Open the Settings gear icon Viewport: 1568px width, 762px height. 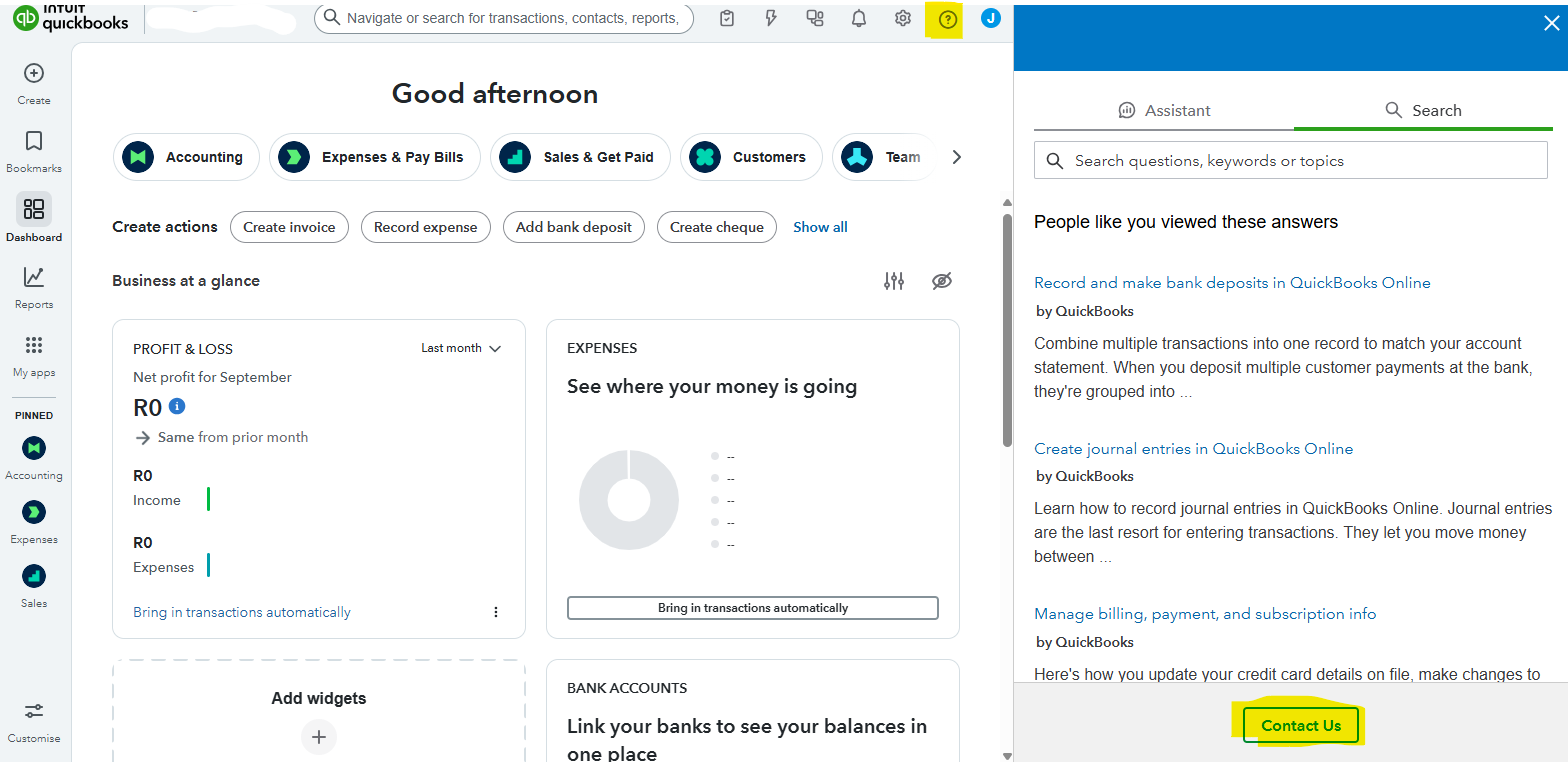click(903, 19)
